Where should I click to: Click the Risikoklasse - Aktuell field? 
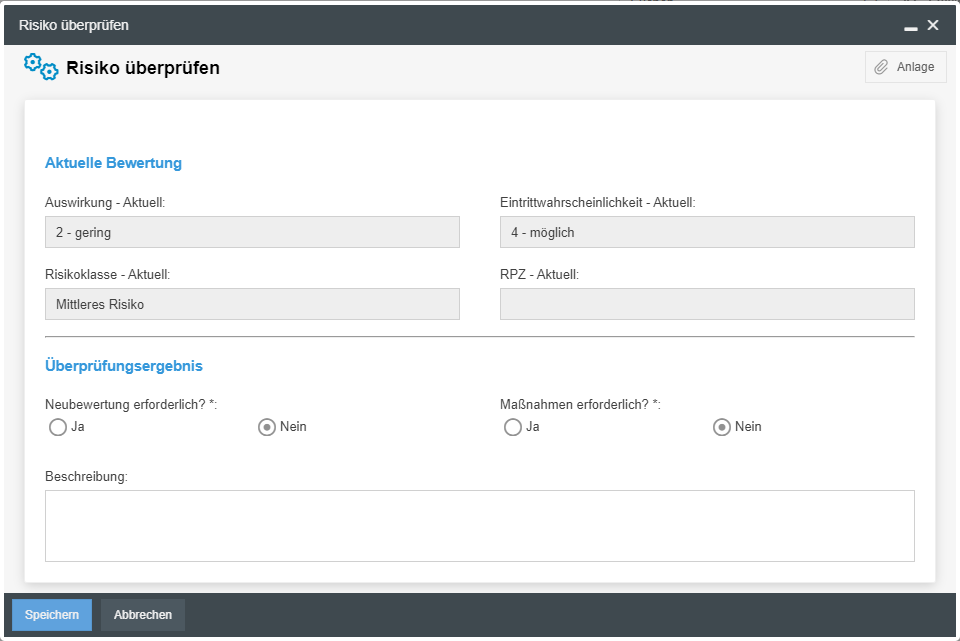[x=252, y=304]
